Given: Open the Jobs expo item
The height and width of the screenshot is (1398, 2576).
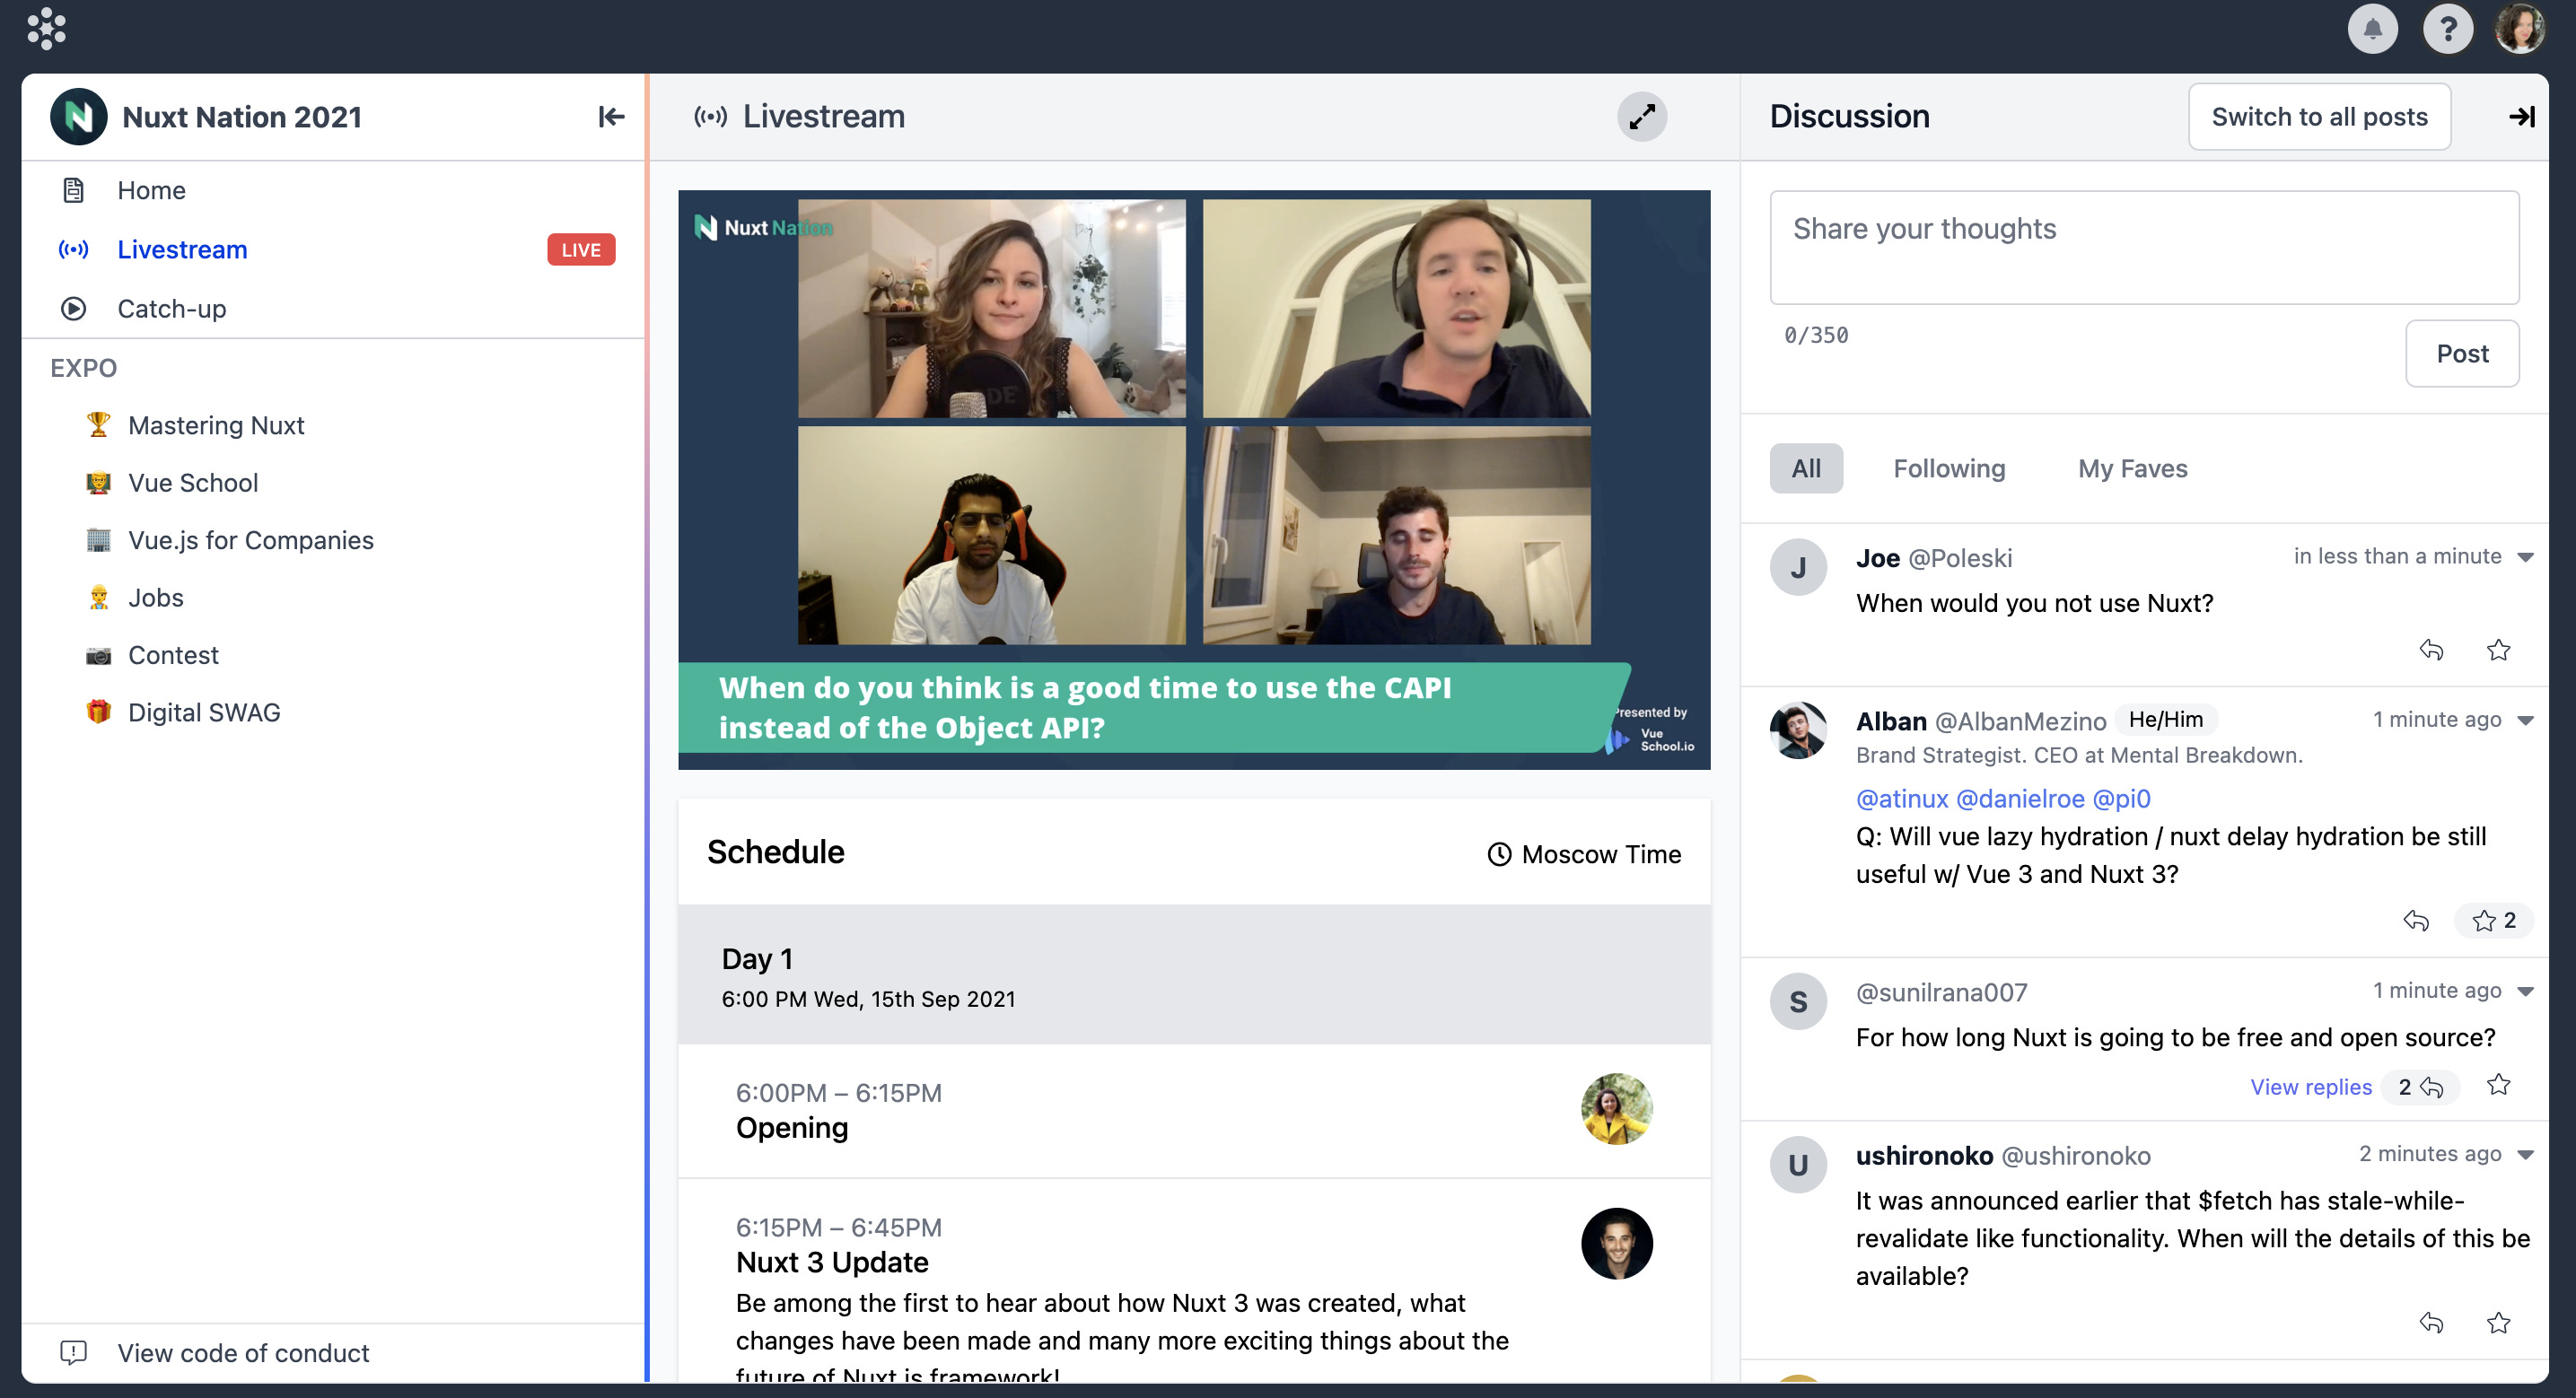Looking at the screenshot, I should pos(156,597).
